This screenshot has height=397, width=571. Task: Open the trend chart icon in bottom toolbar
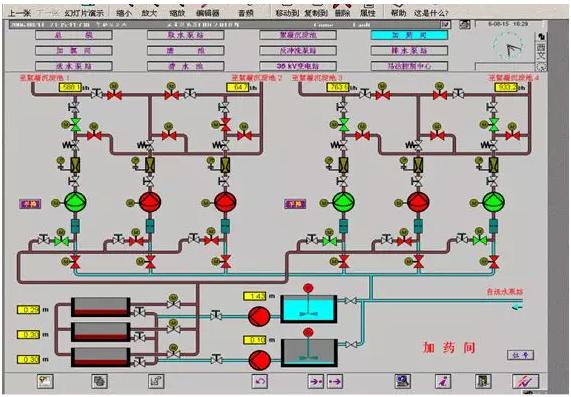click(525, 381)
